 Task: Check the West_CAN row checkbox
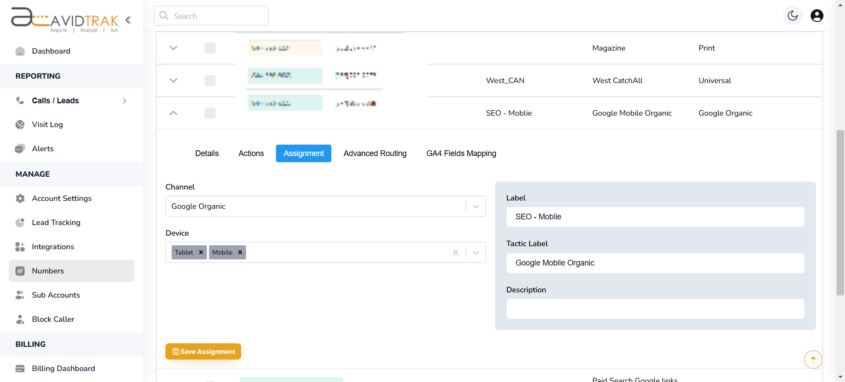click(x=210, y=80)
